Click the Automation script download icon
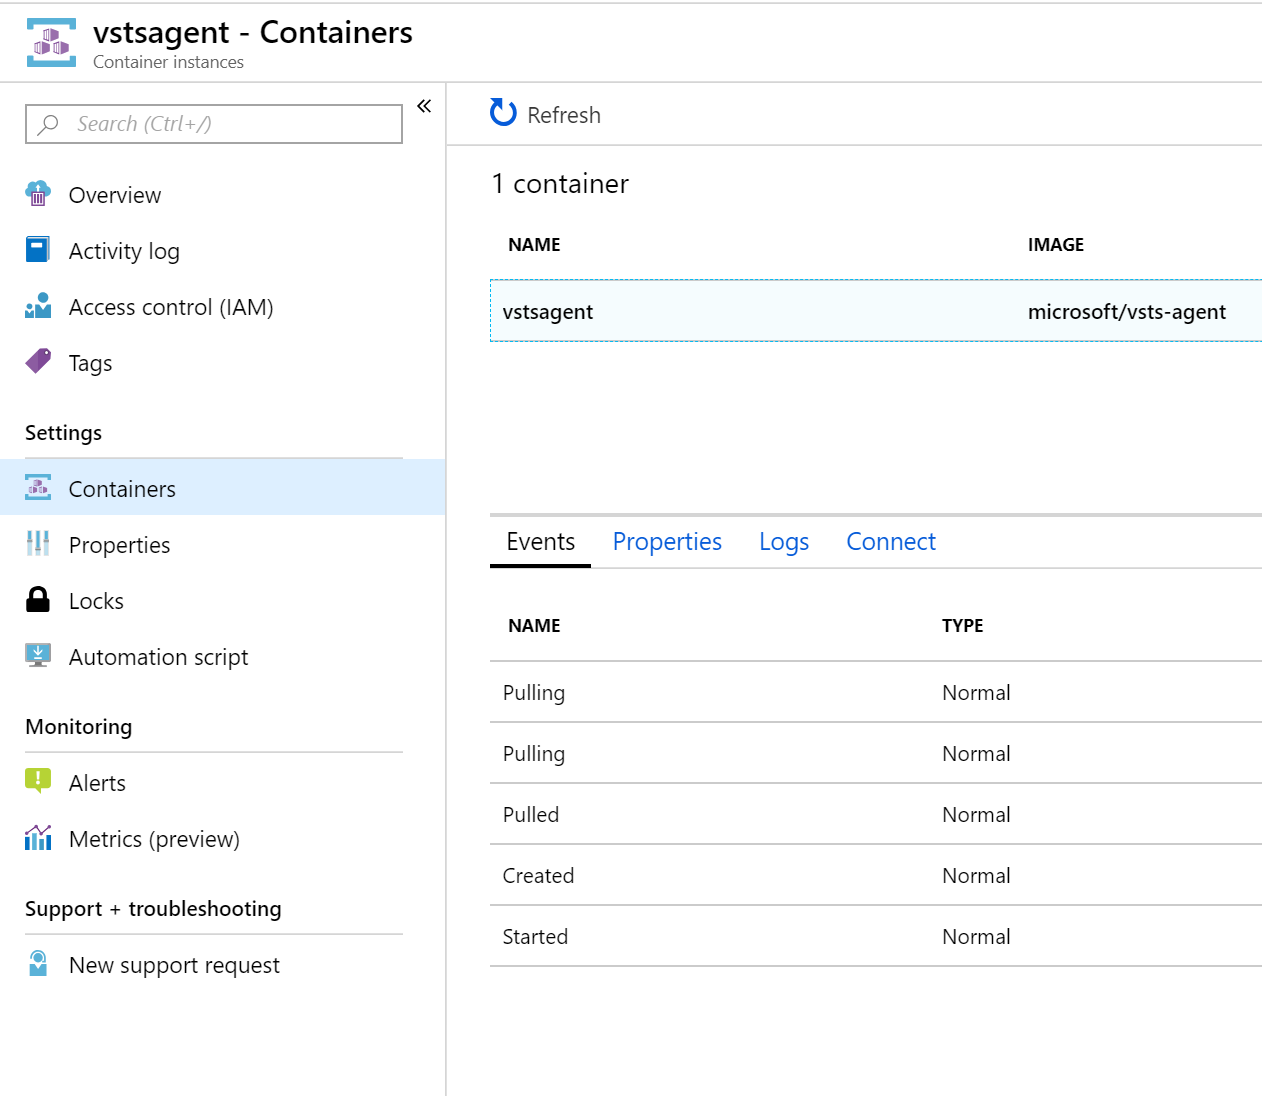This screenshot has height=1096, width=1262. pos(38,656)
